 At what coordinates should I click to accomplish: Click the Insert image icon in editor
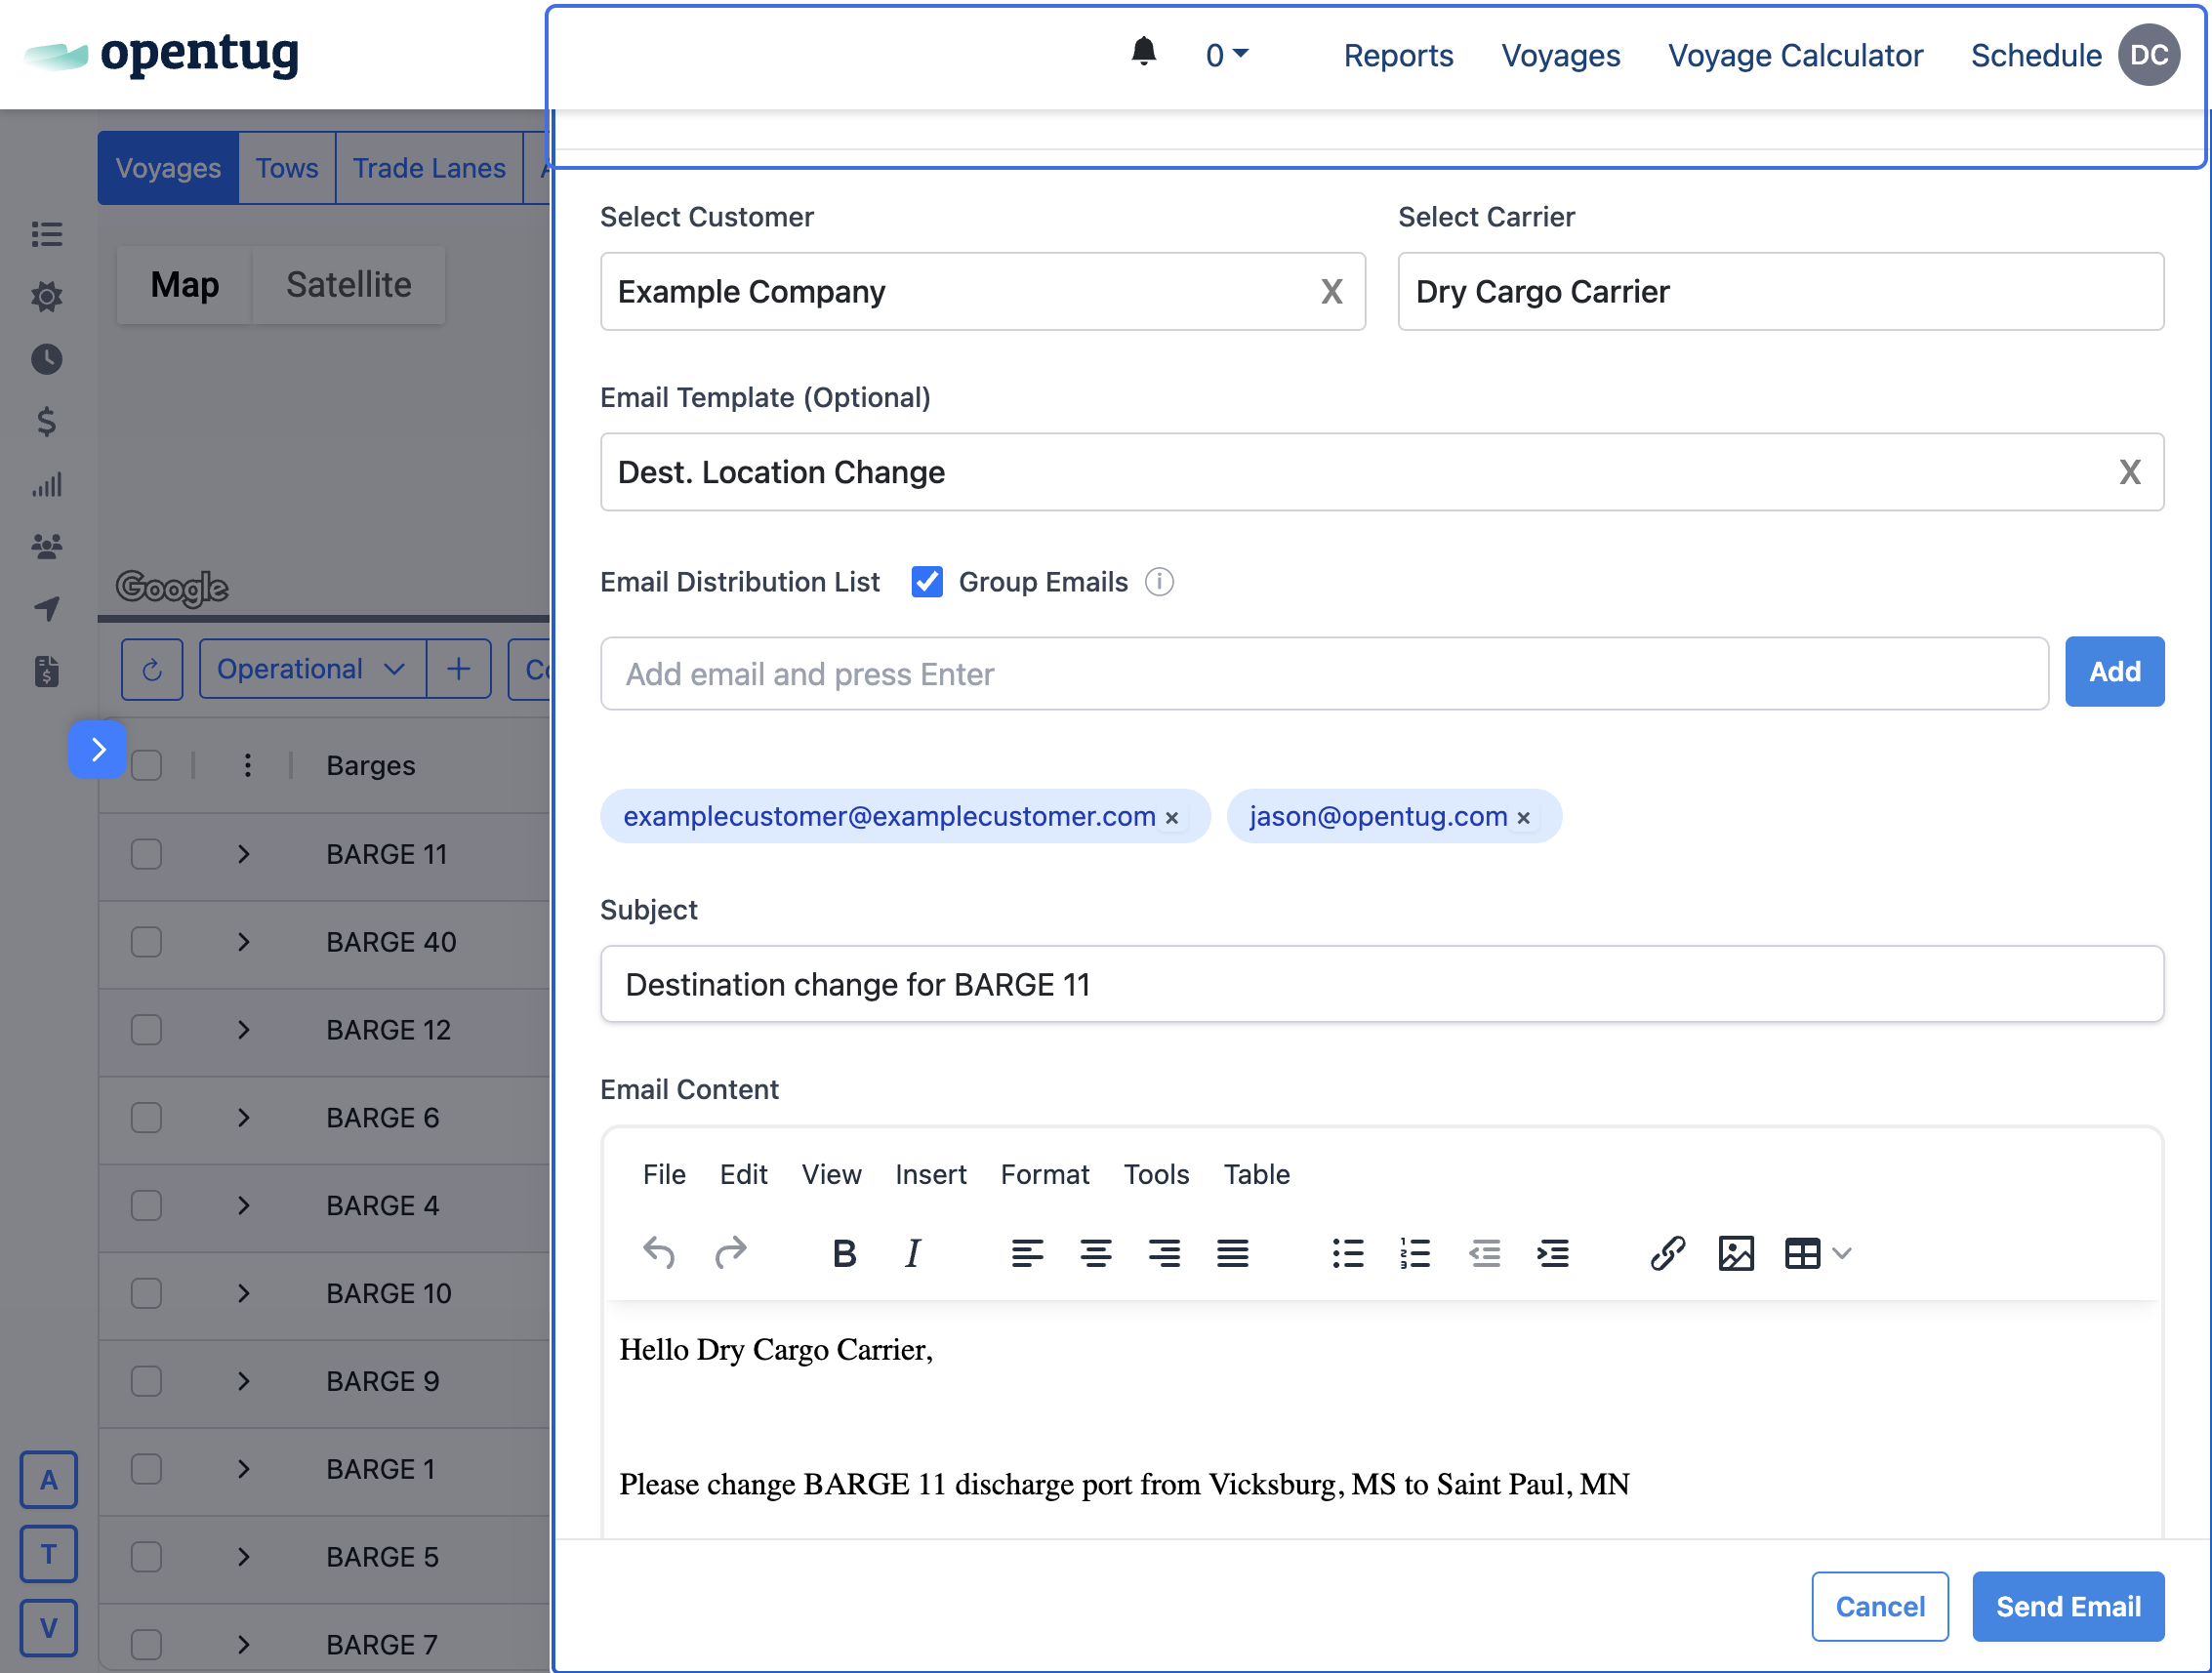tap(1735, 1253)
